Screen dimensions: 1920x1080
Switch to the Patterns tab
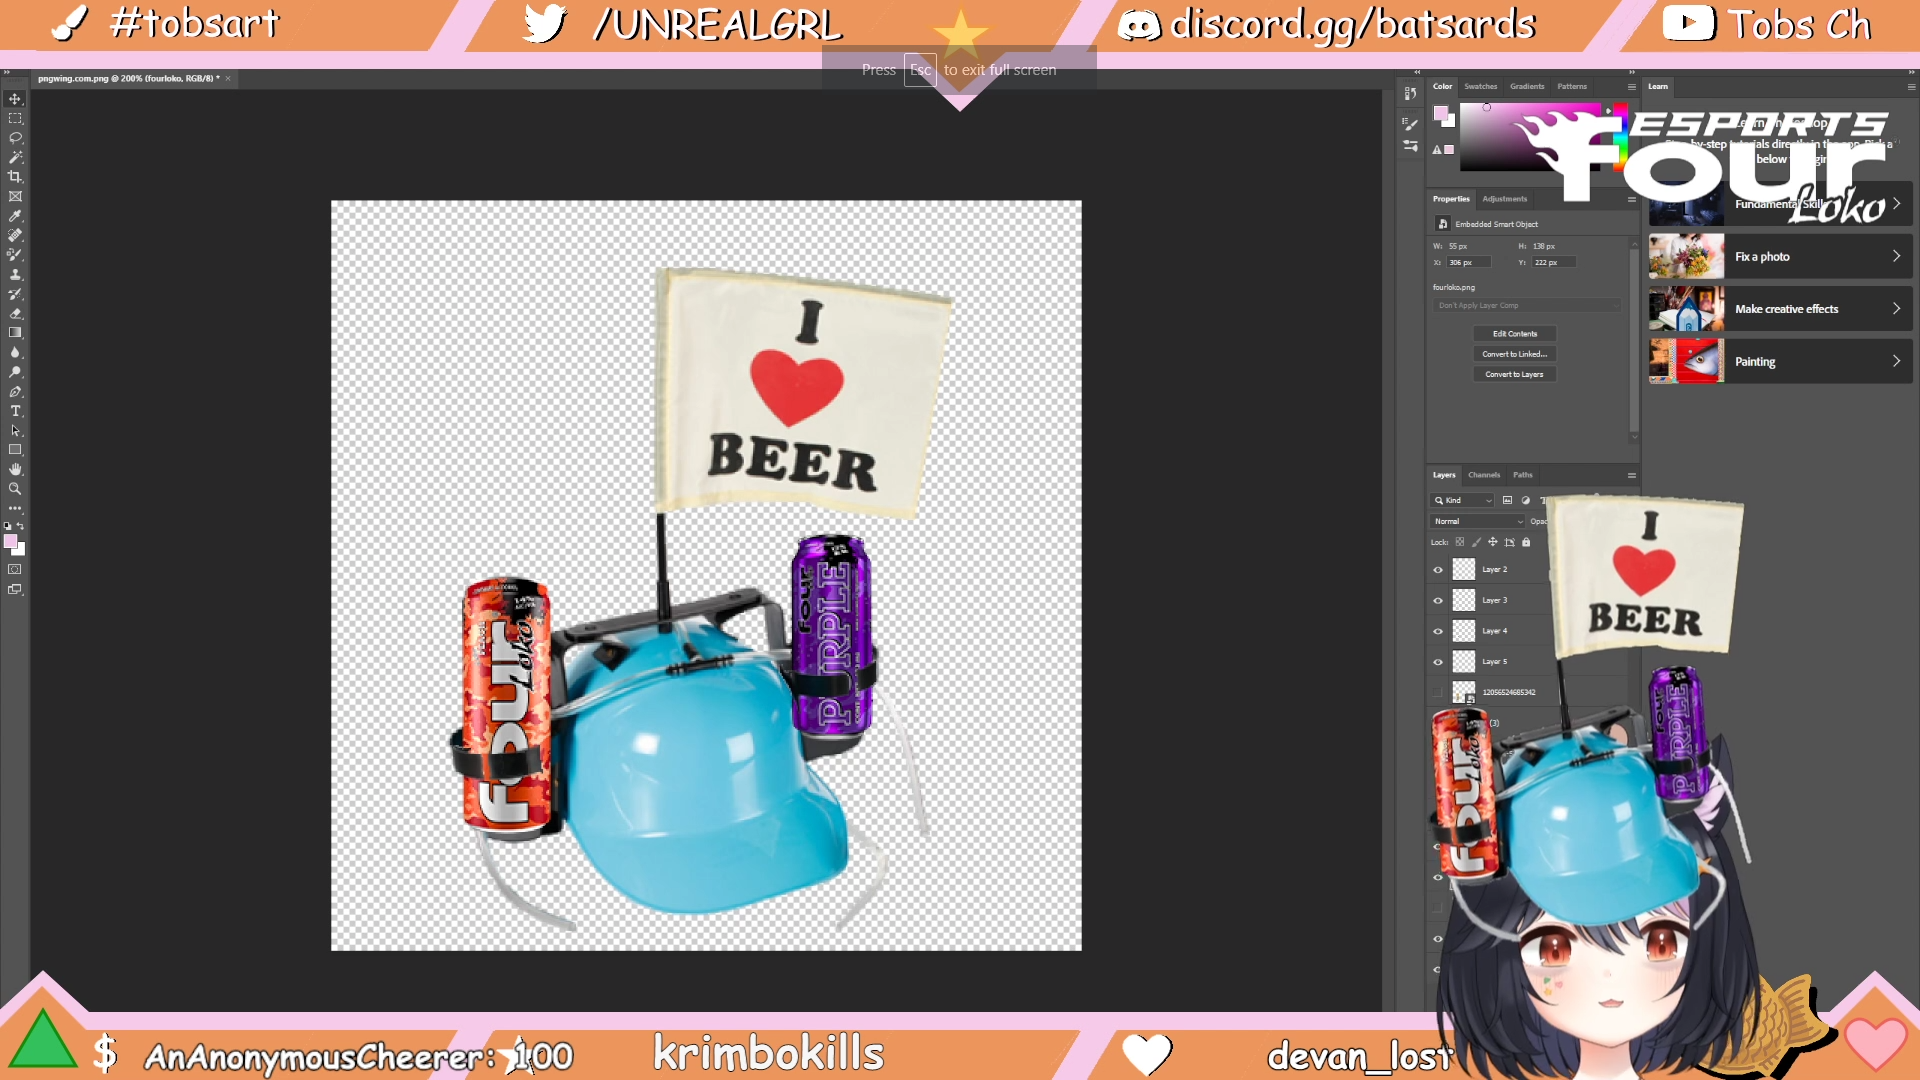pyautogui.click(x=1572, y=87)
